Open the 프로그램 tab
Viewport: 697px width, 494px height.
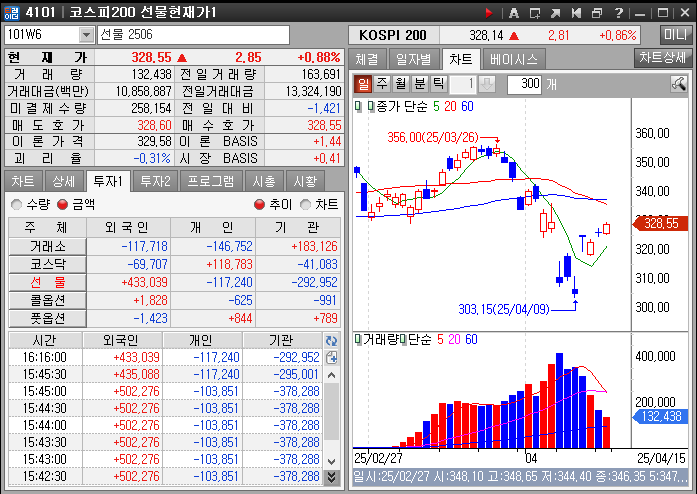[x=210, y=181]
